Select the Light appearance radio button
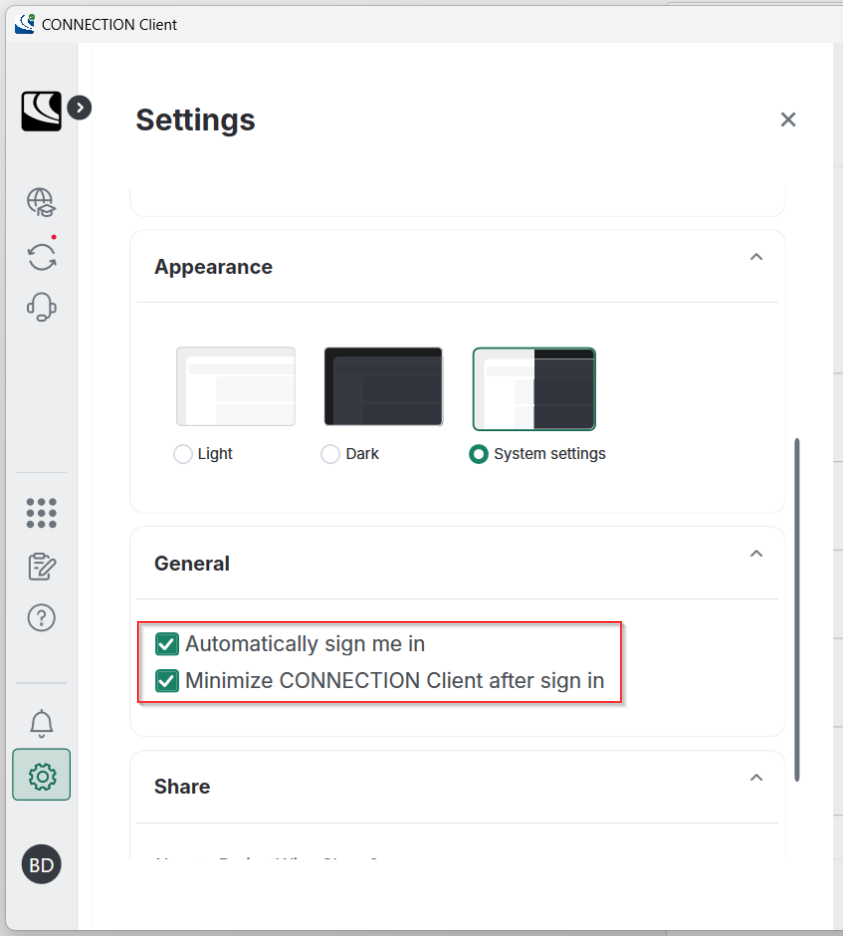The height and width of the screenshot is (936, 843). click(183, 454)
